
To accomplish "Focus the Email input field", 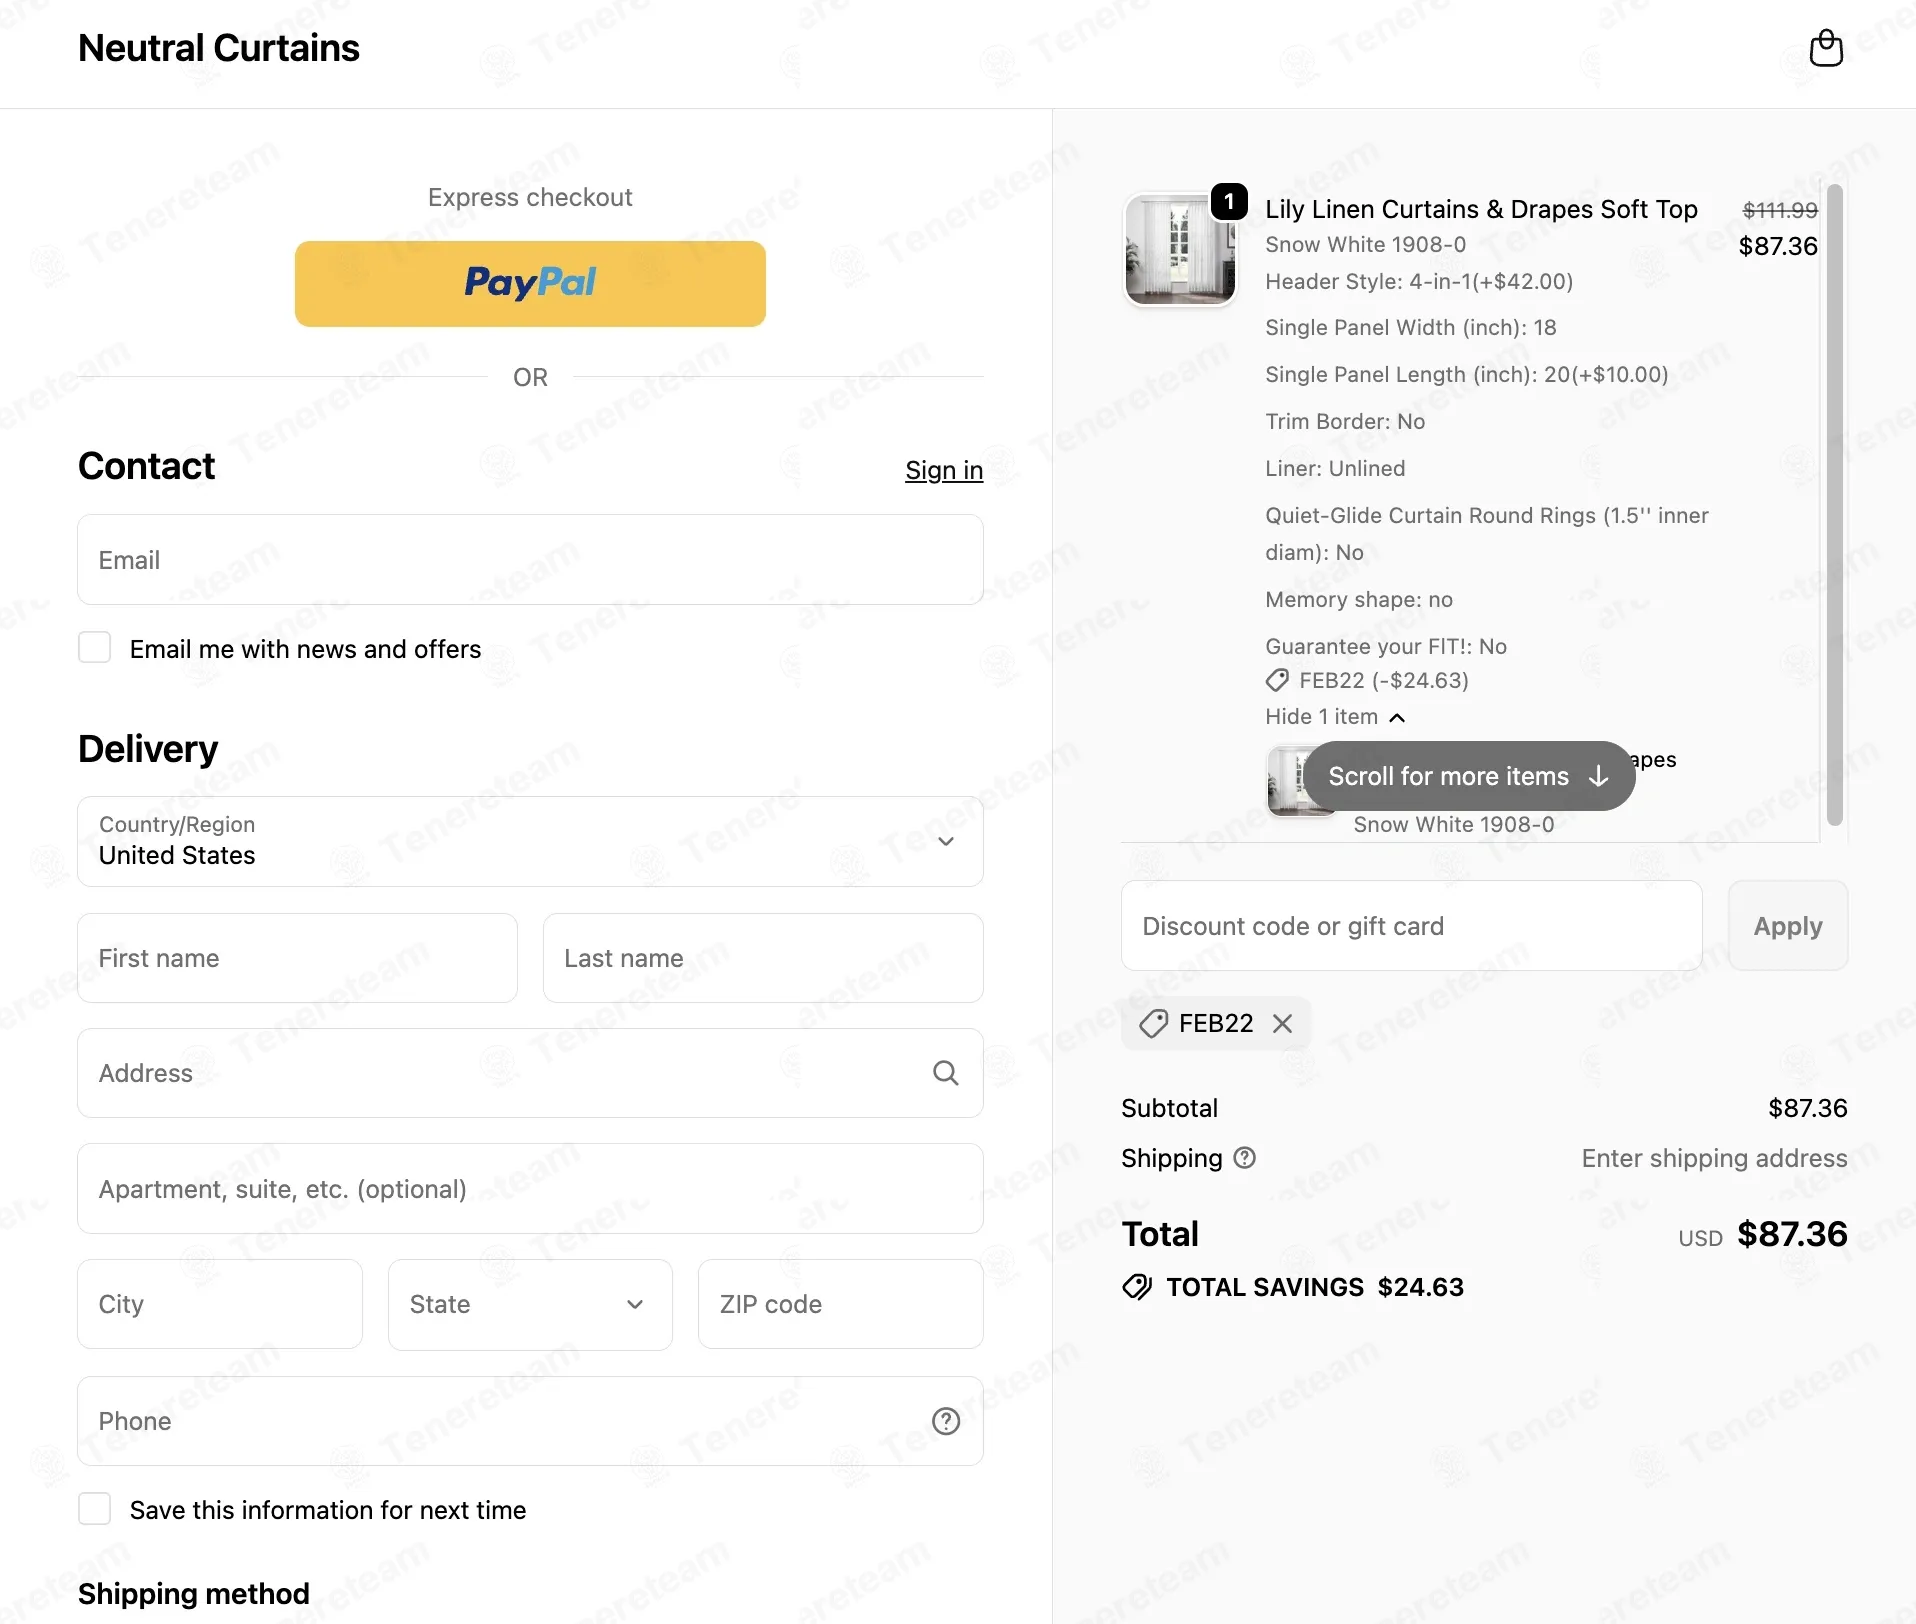I will tap(530, 560).
